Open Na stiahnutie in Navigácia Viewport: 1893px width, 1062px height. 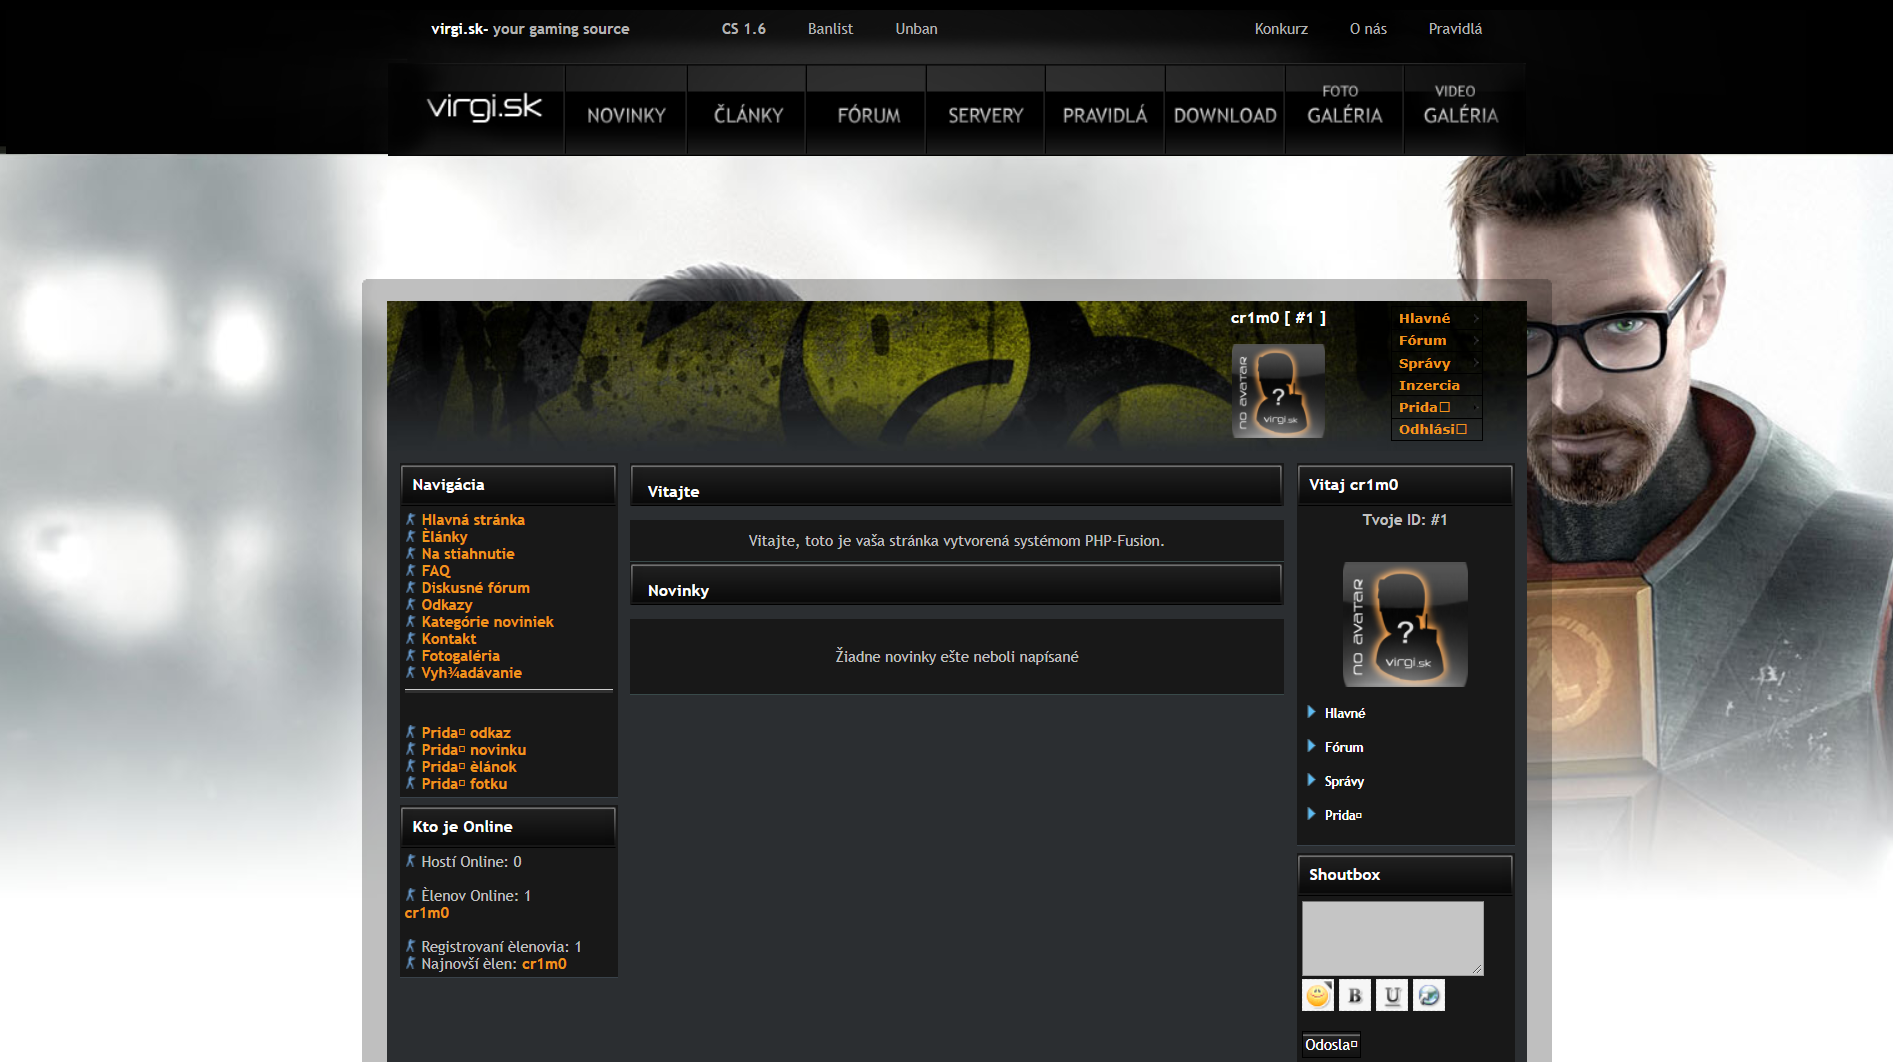click(468, 554)
